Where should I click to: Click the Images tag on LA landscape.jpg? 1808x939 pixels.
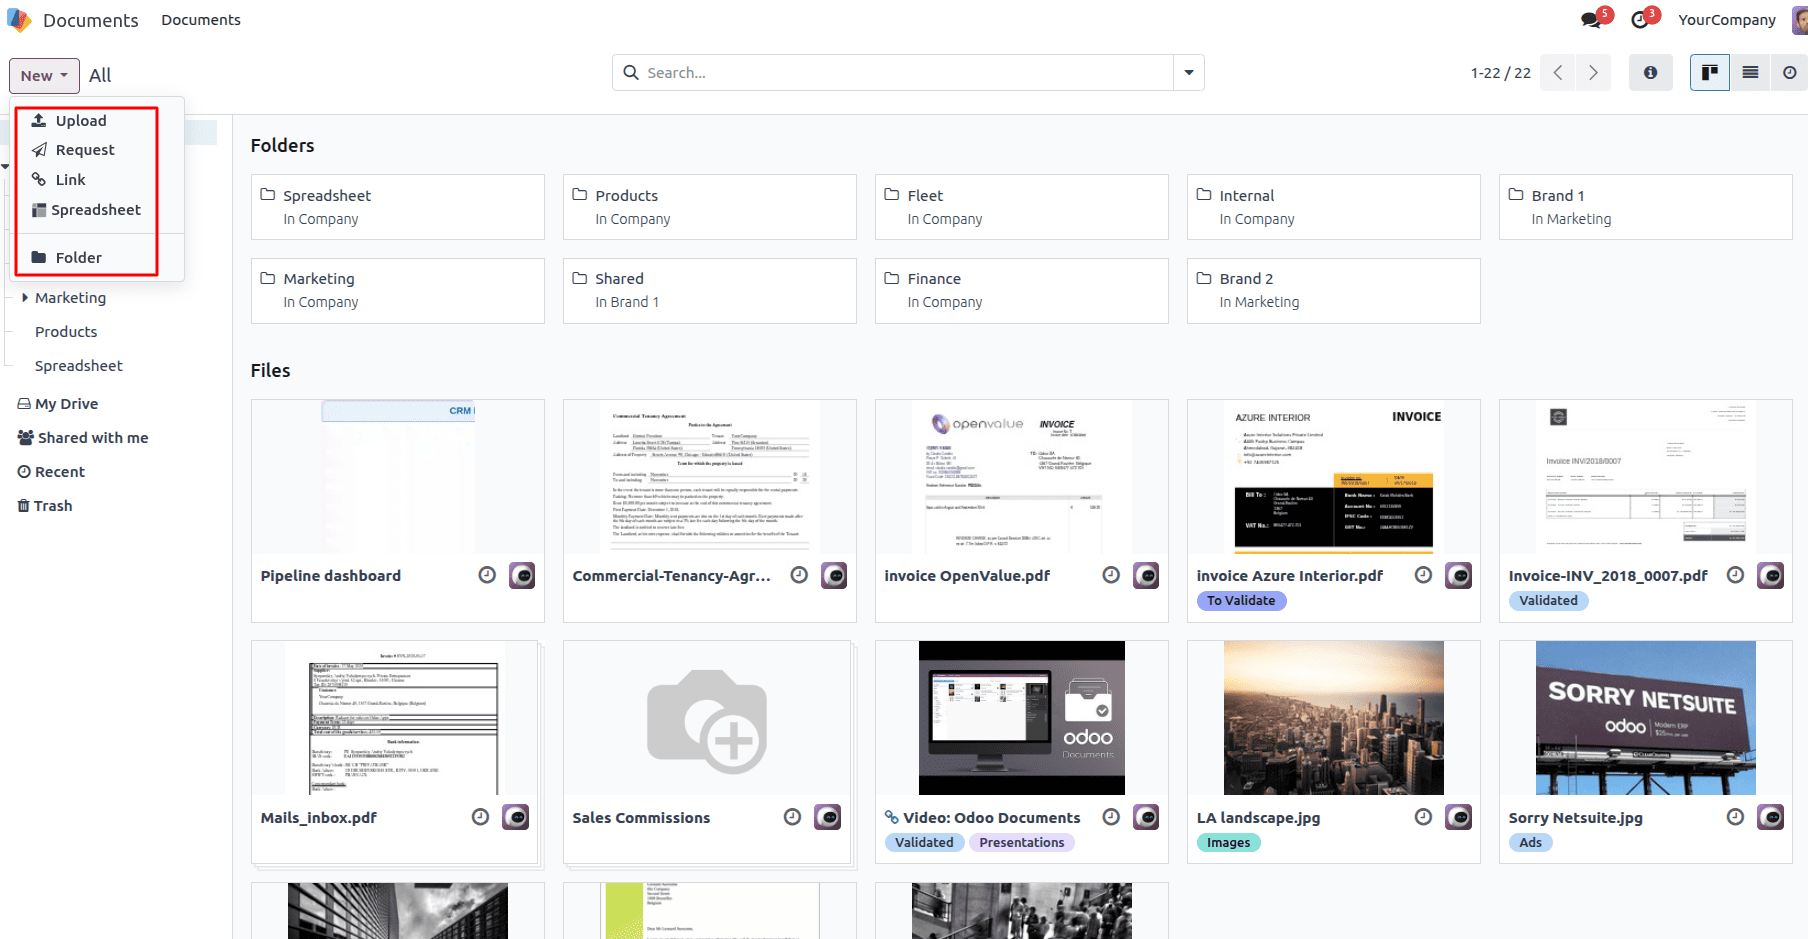pos(1228,843)
